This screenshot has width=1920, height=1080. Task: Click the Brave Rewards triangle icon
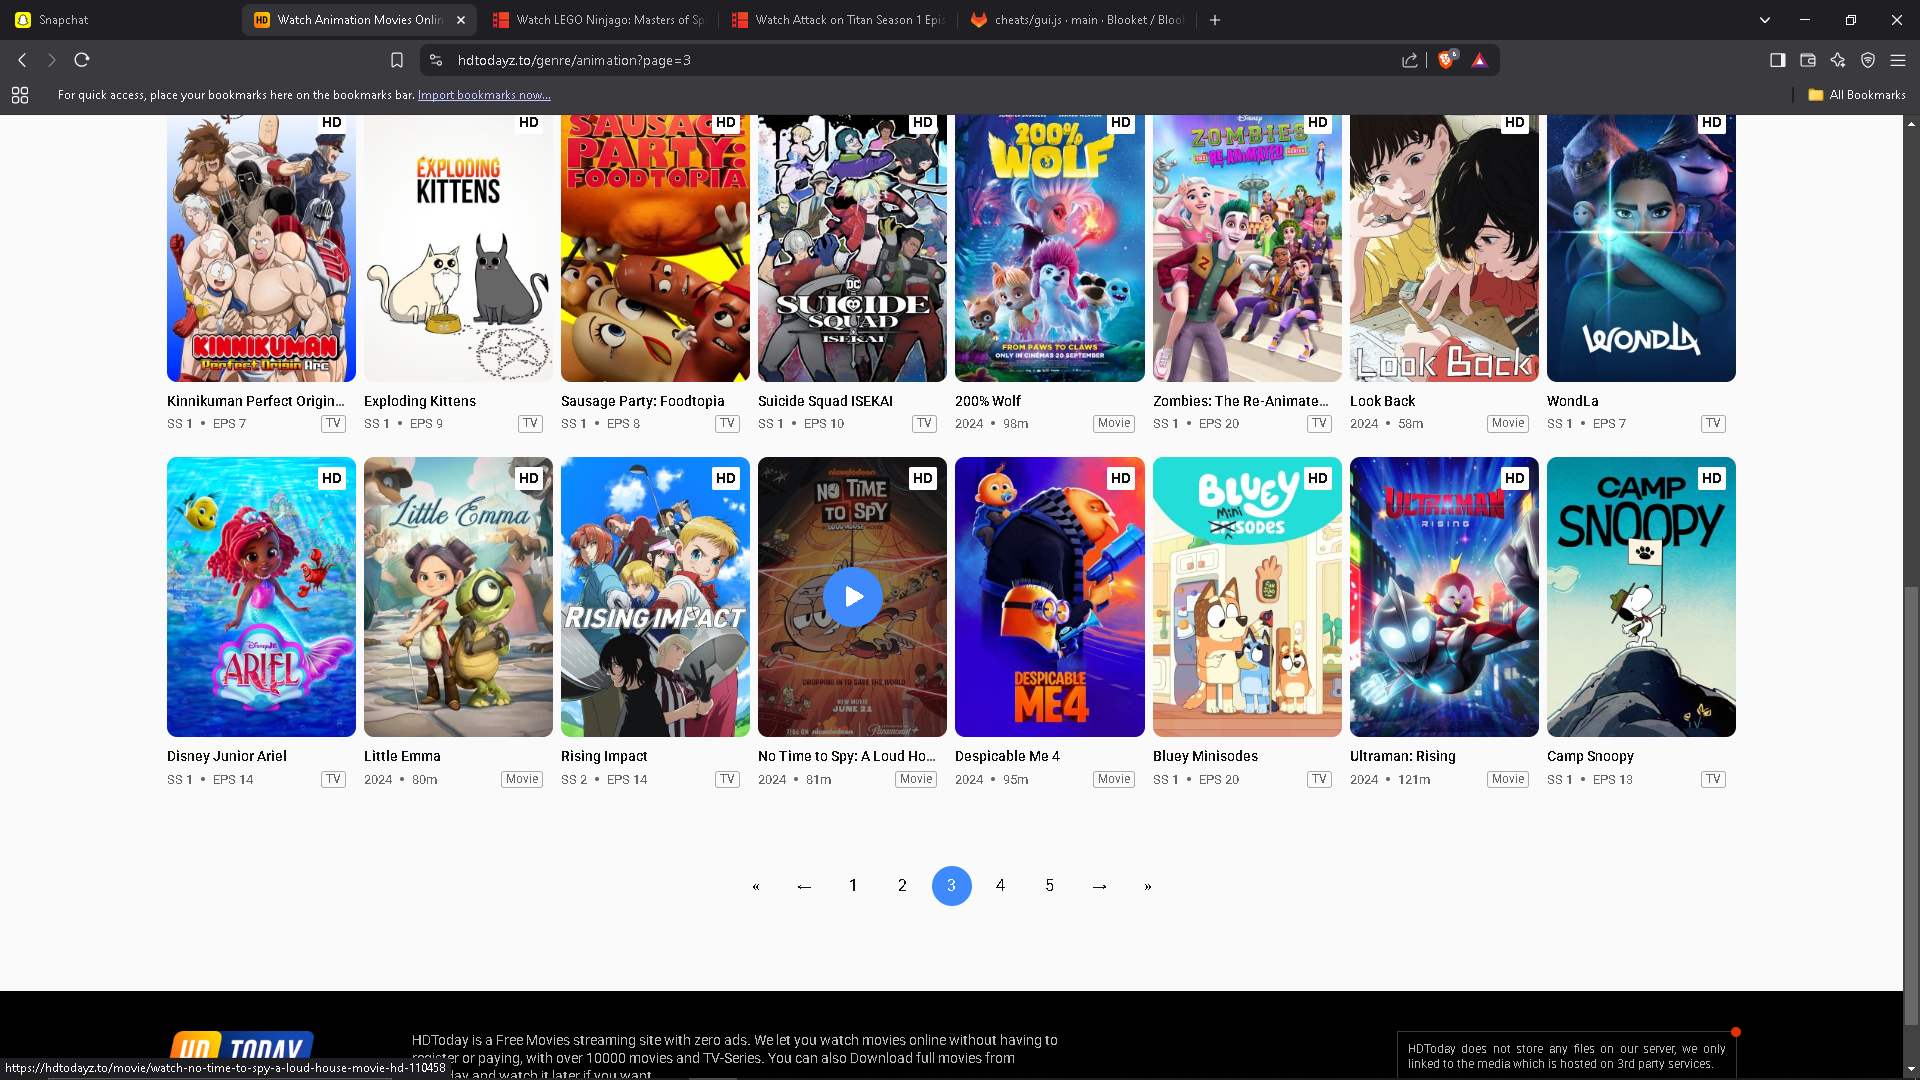[x=1479, y=60]
